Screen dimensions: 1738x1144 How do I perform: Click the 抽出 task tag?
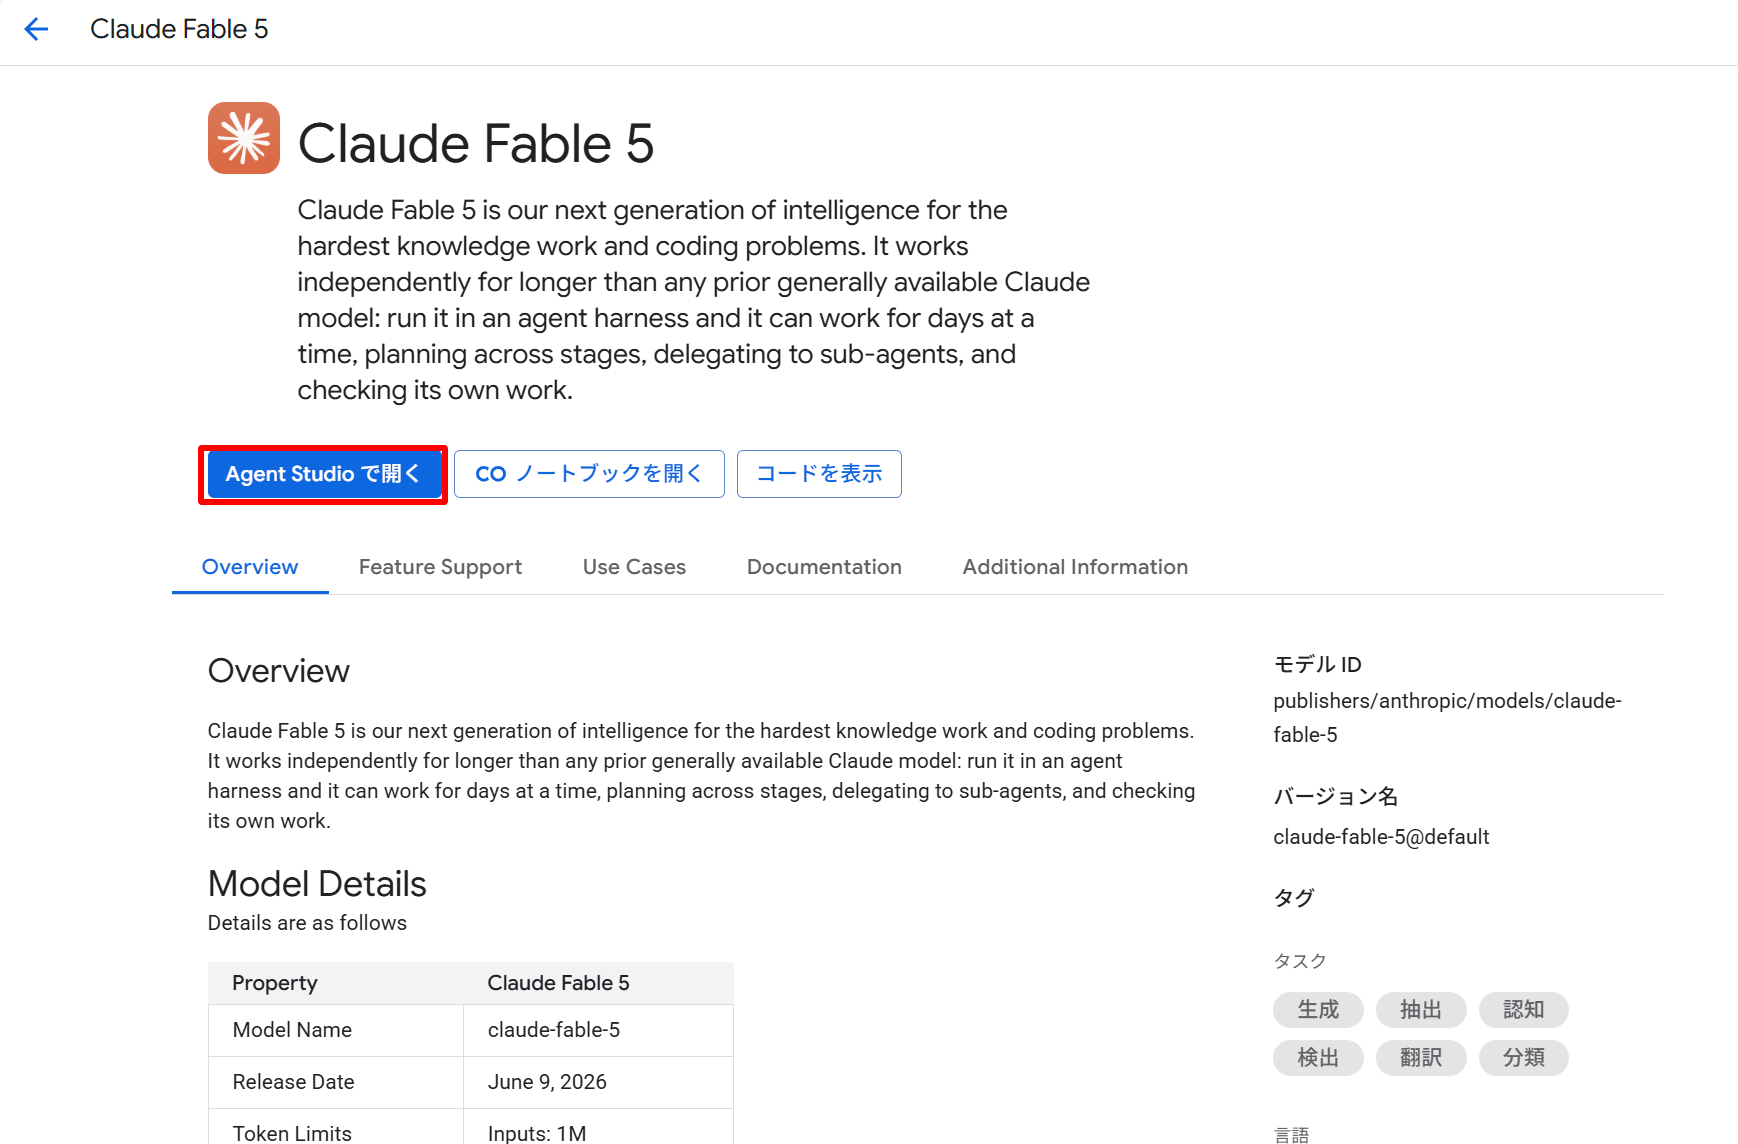click(1421, 1010)
